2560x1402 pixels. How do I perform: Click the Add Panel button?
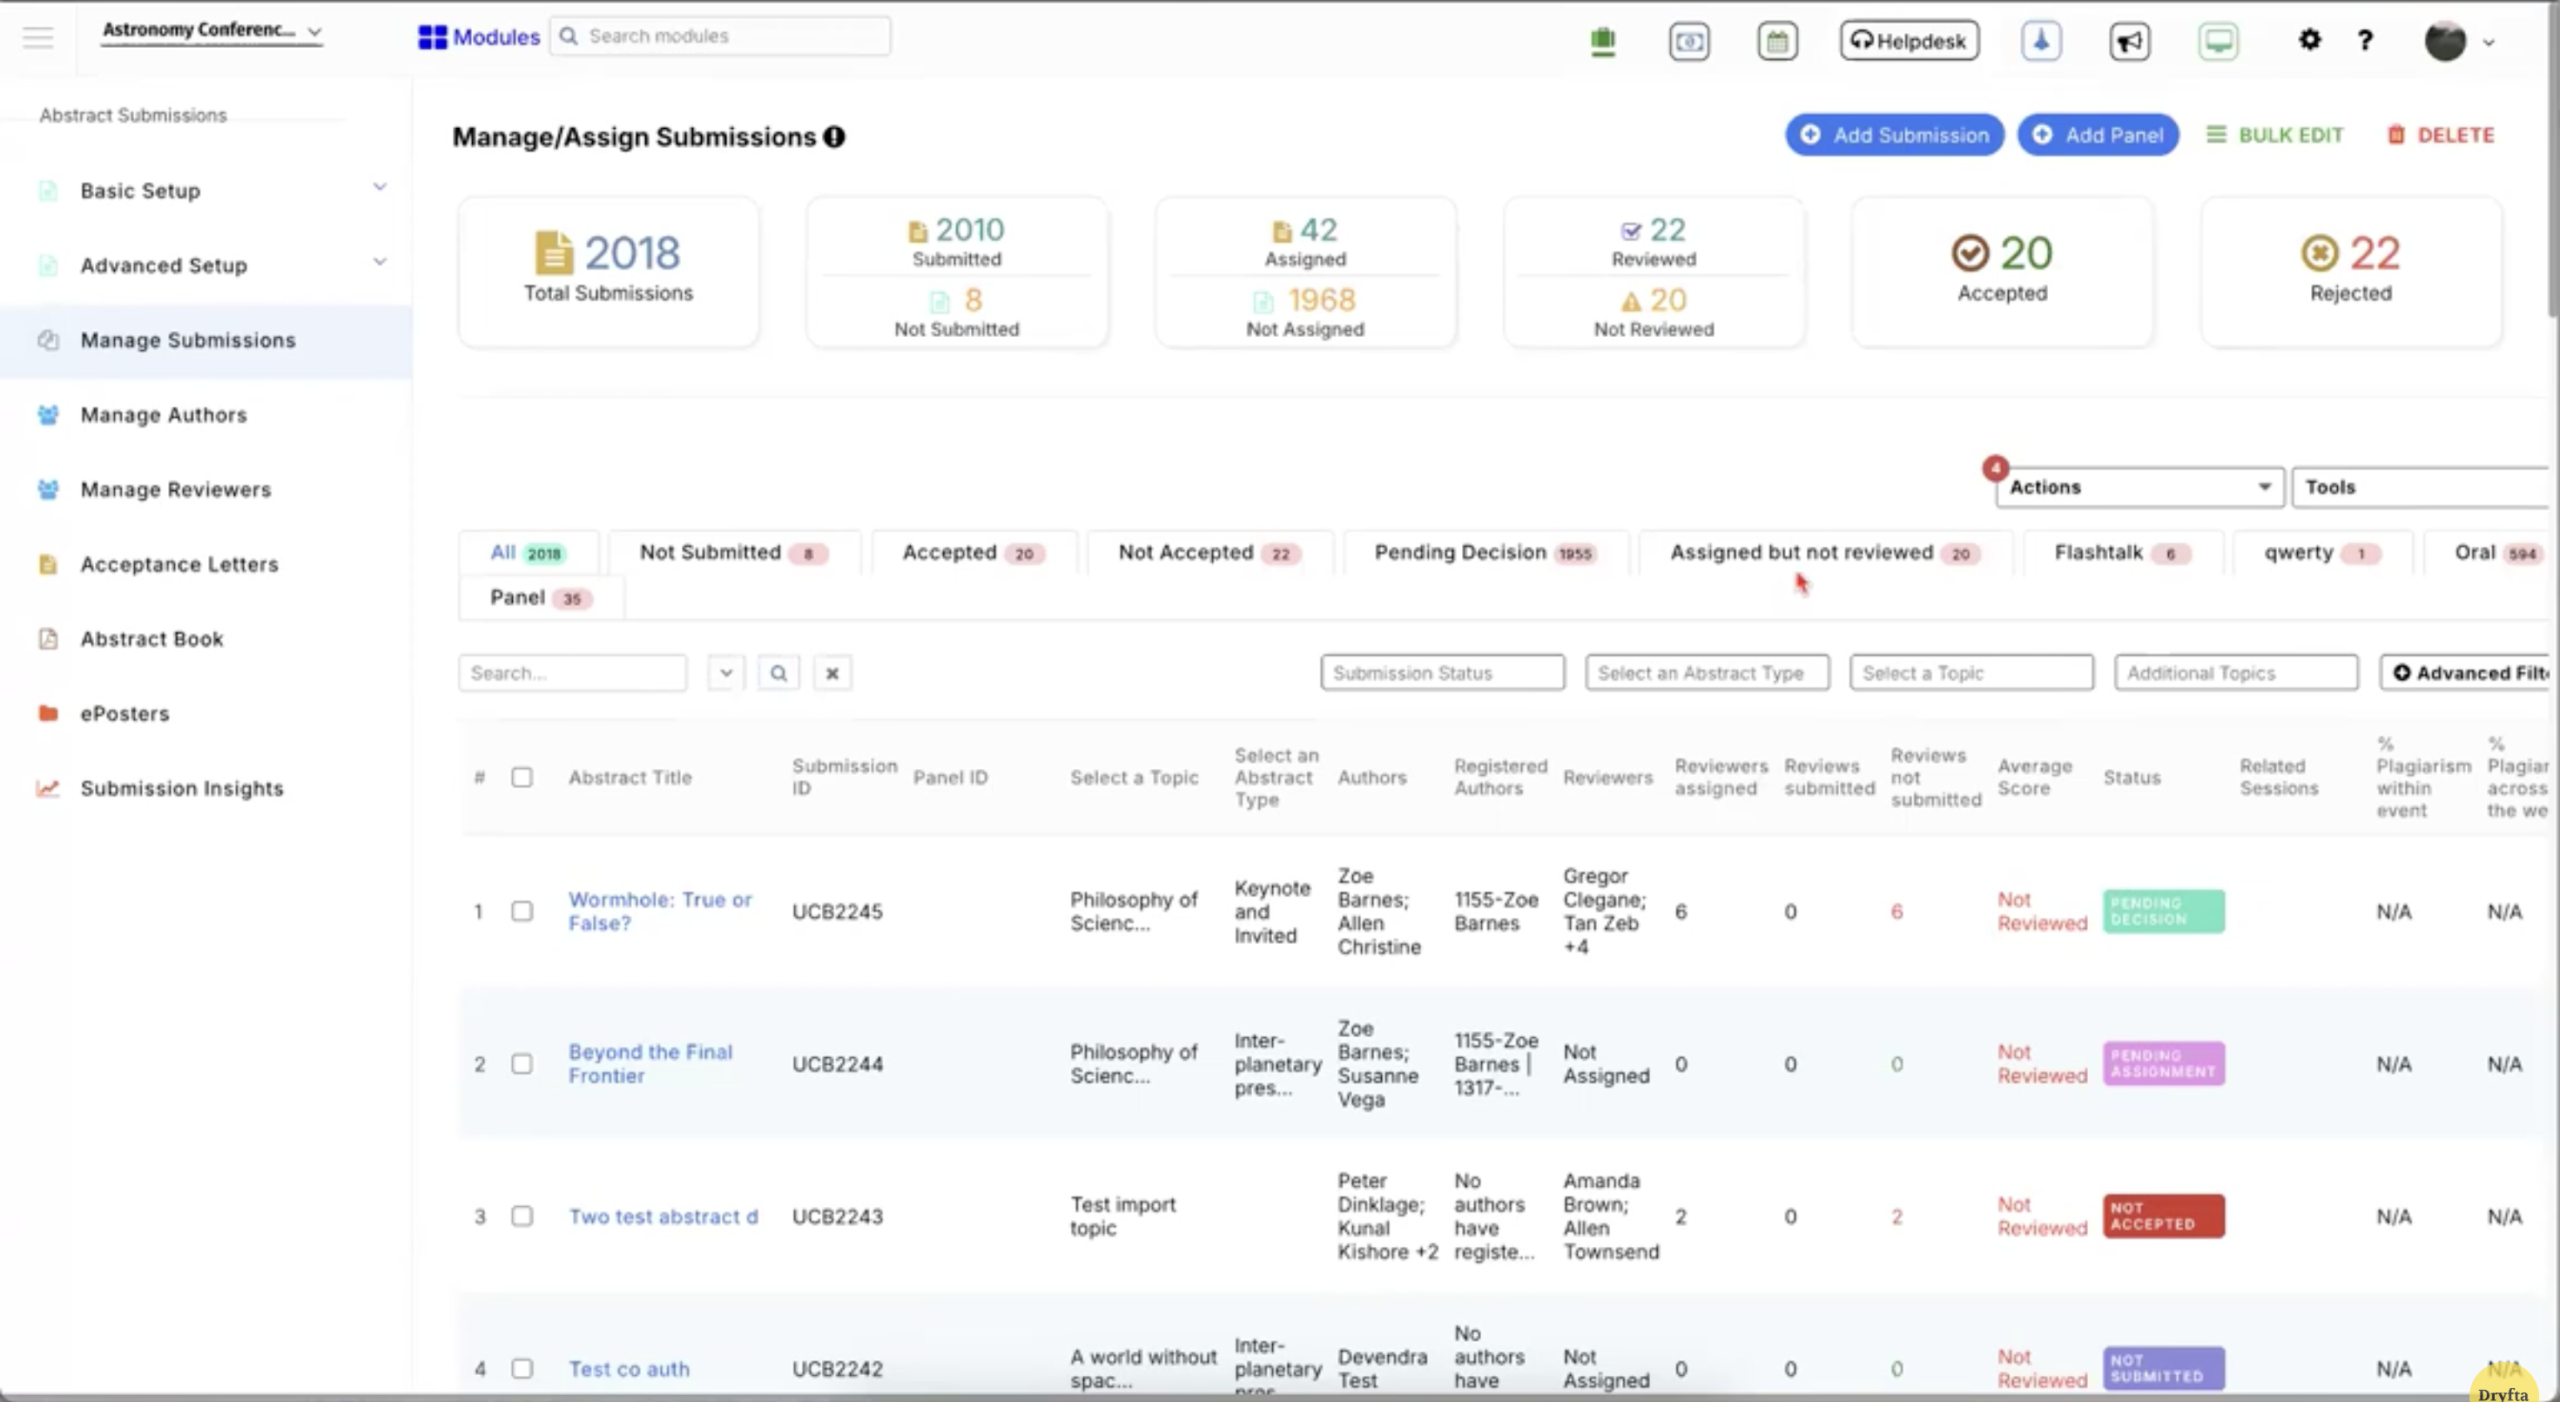2098,135
